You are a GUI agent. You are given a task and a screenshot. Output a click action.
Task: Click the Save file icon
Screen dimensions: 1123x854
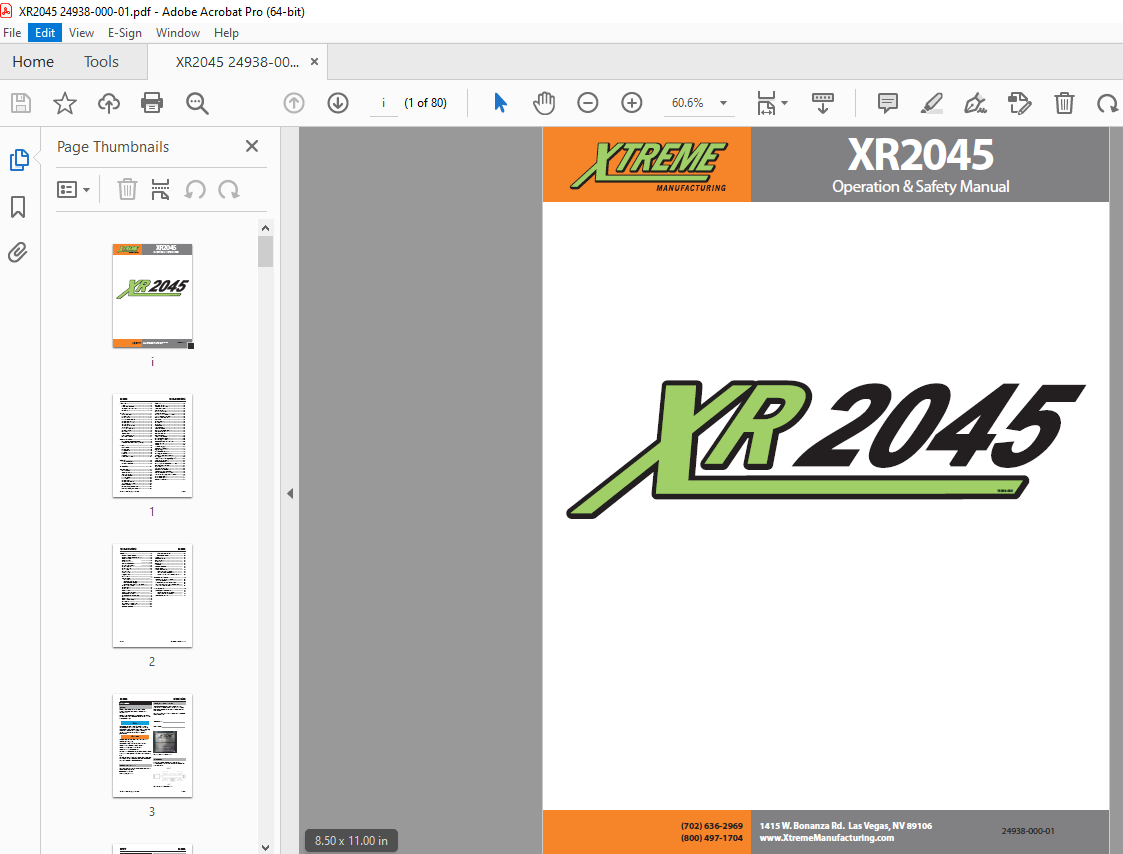click(21, 103)
